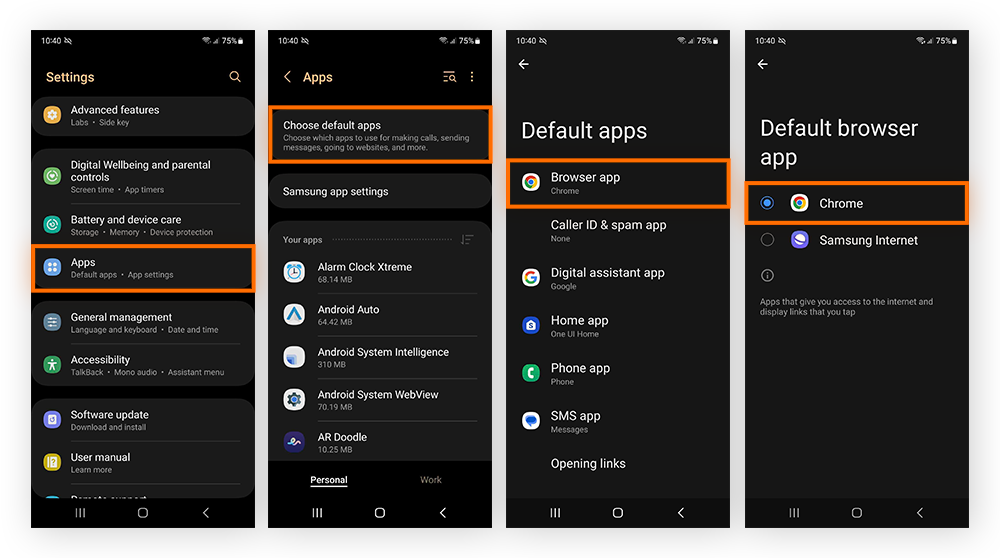Image resolution: width=1000 pixels, height=558 pixels.
Task: Tap Battery and device care label
Action: coord(126,219)
